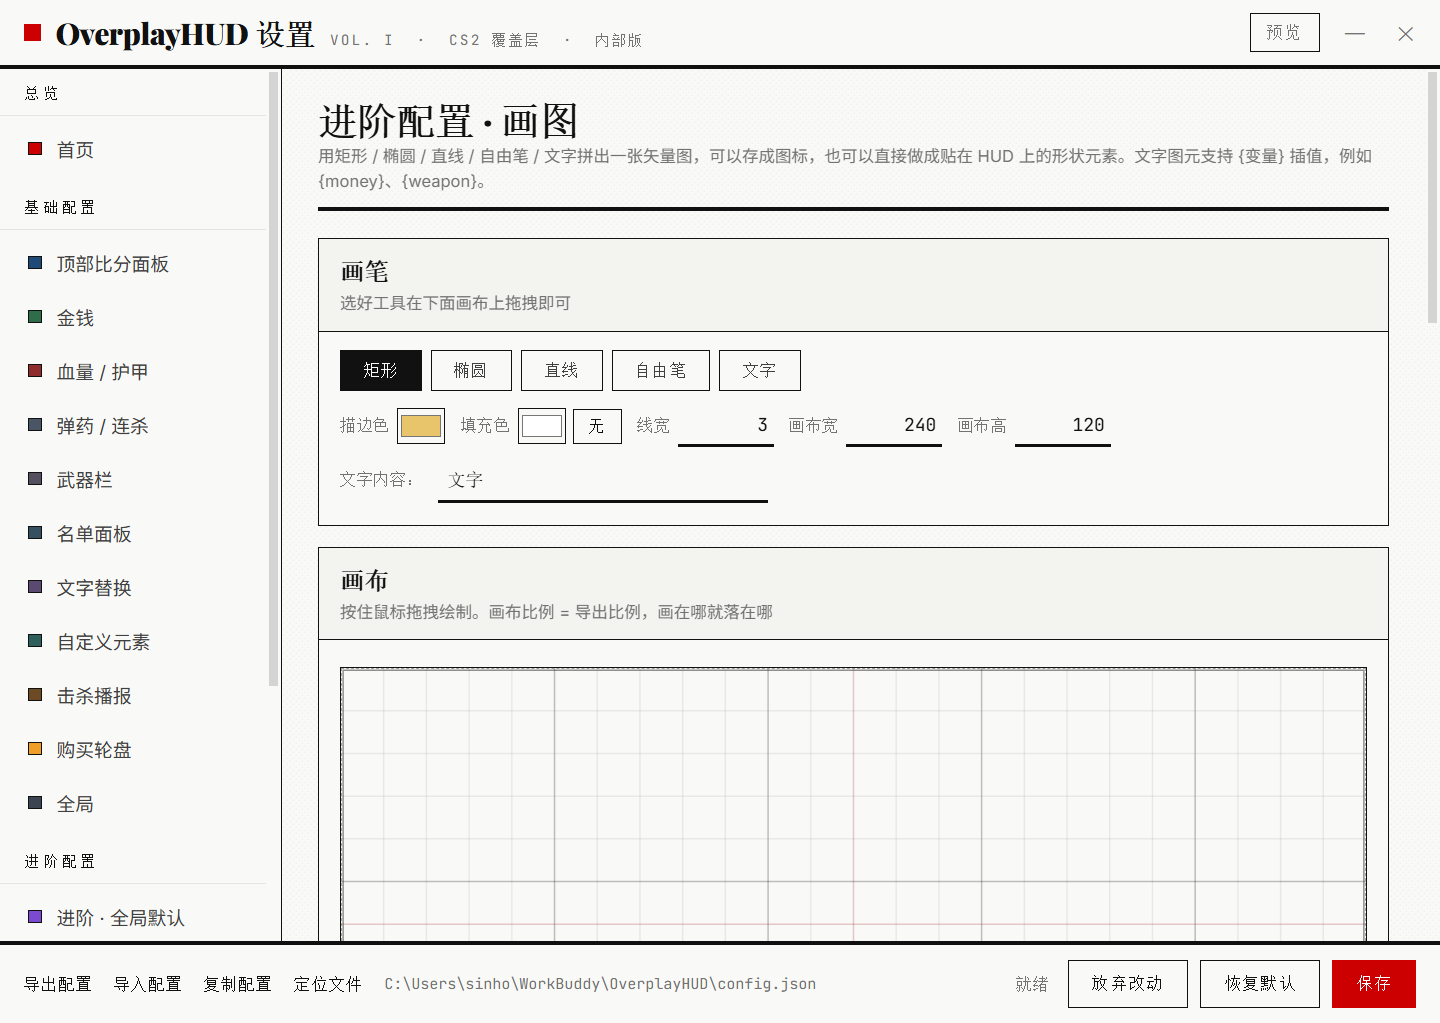The height and width of the screenshot is (1023, 1440).
Task: Click the red square icon beside 首页
Action: [x=35, y=149]
